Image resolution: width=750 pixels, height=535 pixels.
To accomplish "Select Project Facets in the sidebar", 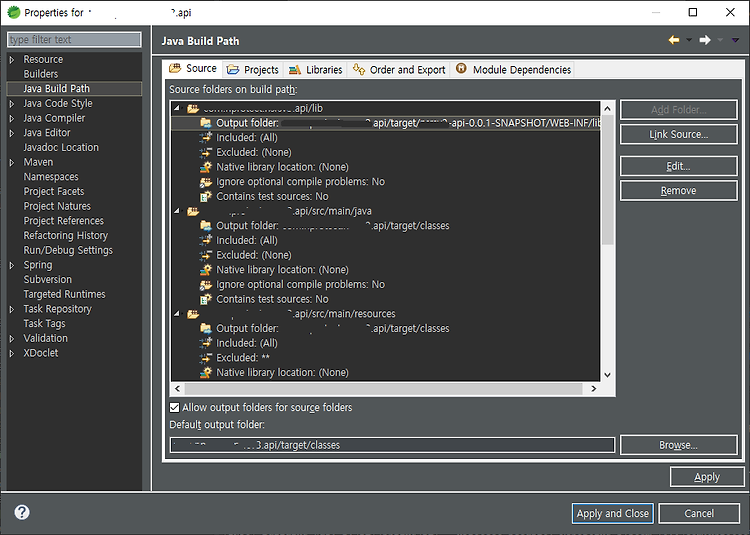I will (54, 192).
